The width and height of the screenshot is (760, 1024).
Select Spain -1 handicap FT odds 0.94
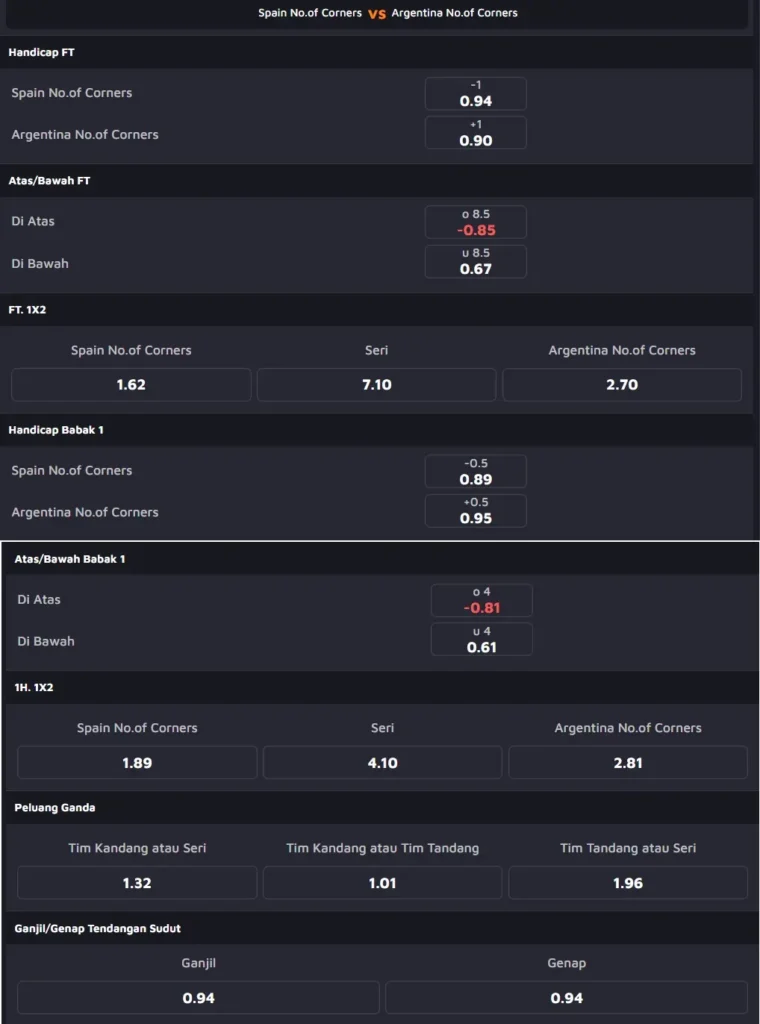[475, 93]
